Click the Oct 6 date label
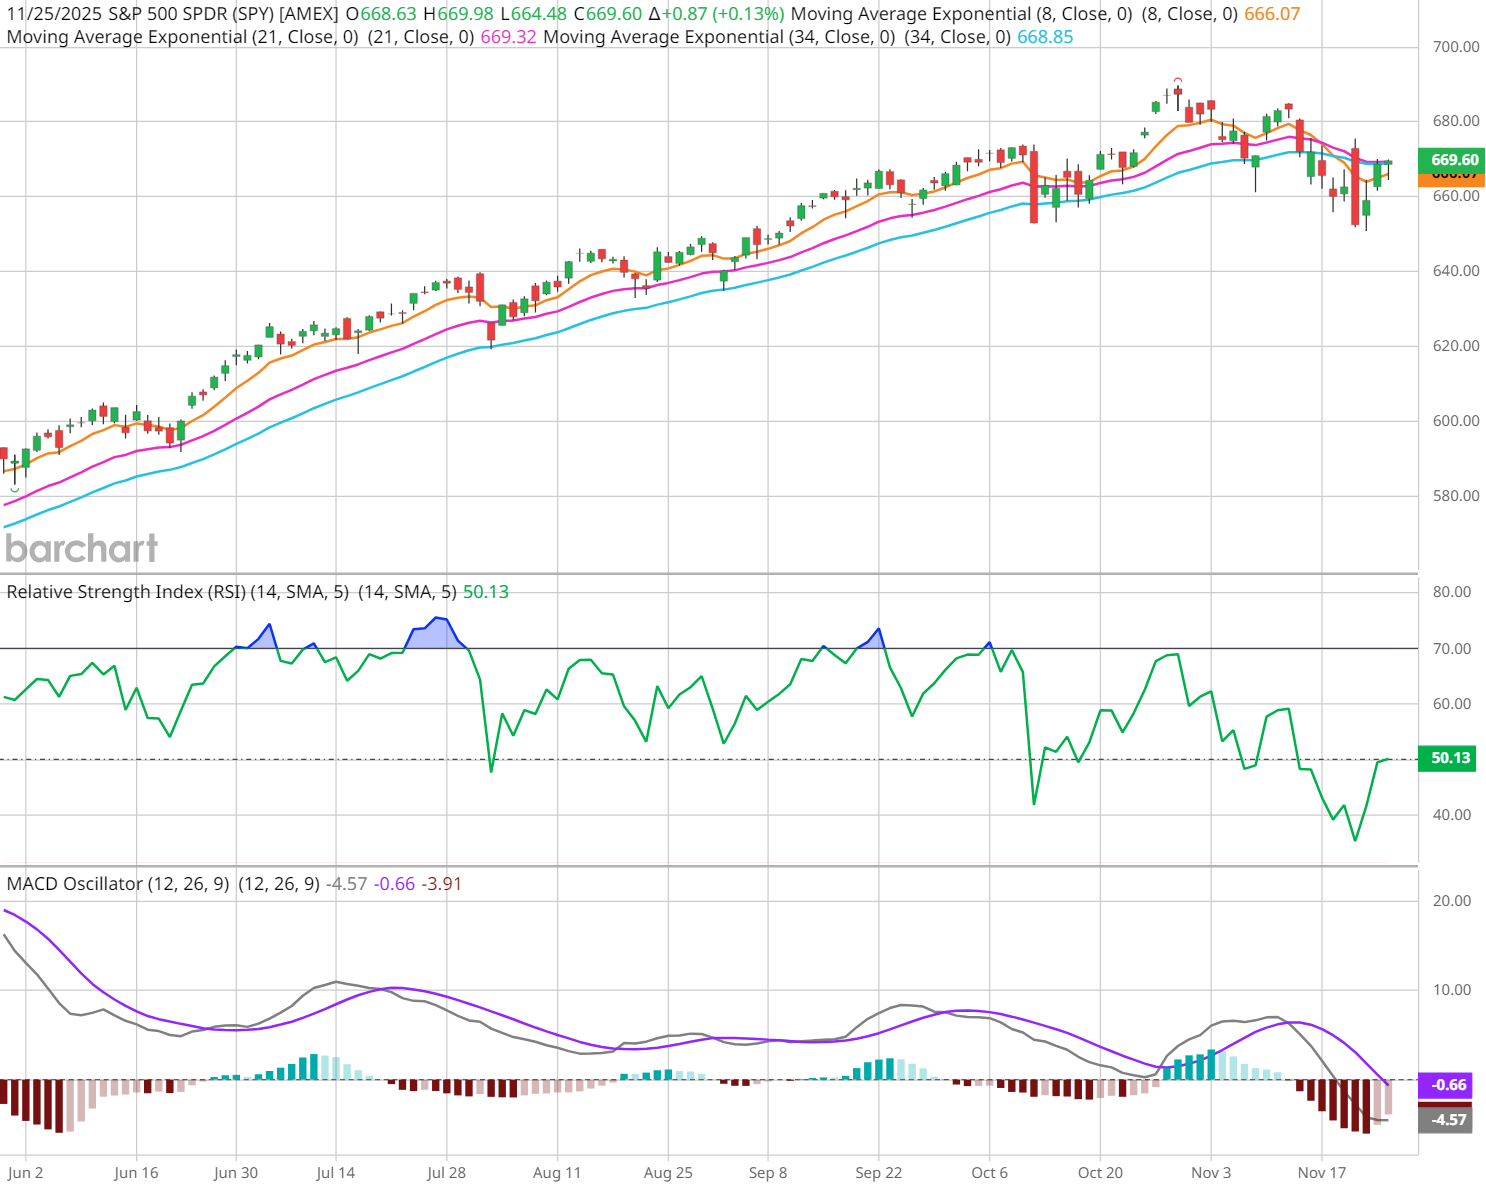Screen dimensions: 1486x1191 (x=990, y=1173)
